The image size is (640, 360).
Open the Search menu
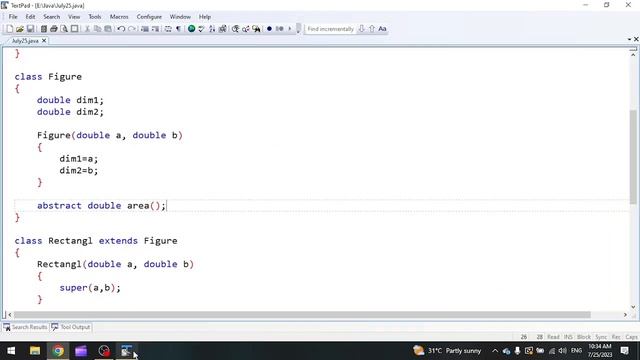pyautogui.click(x=51, y=17)
